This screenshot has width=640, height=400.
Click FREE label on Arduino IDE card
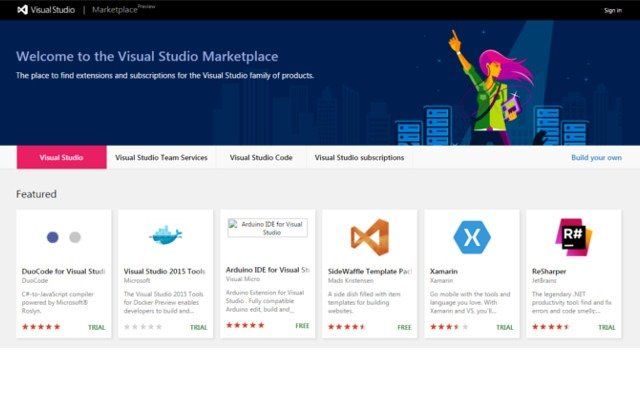click(x=302, y=326)
